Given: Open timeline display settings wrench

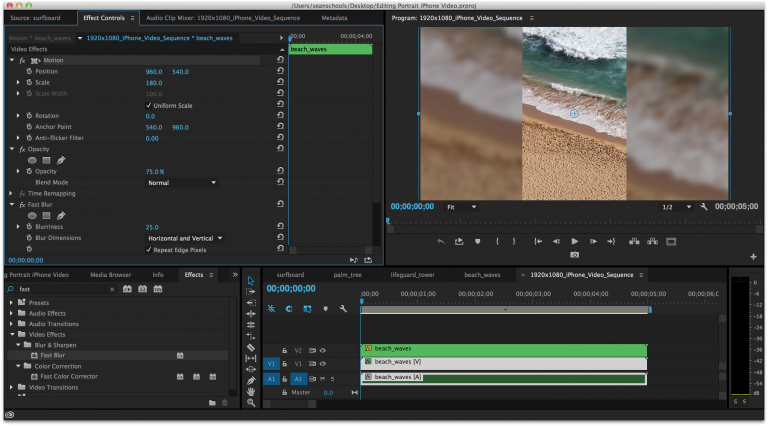Looking at the screenshot, I should click(343, 308).
